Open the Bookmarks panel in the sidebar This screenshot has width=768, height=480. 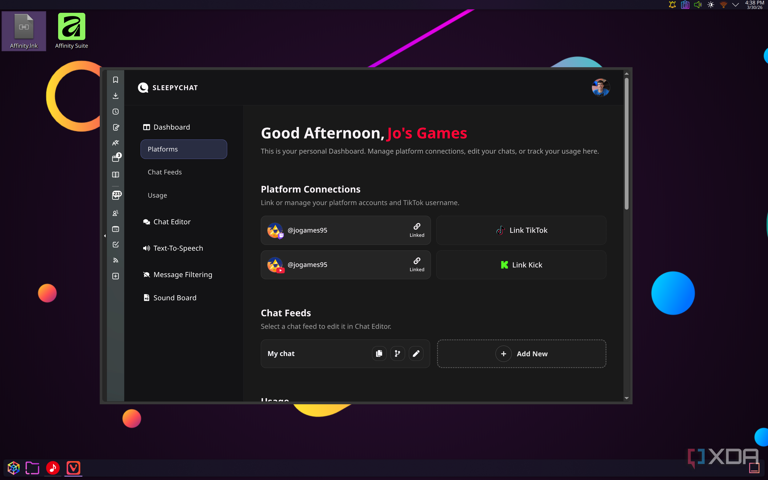(116, 80)
